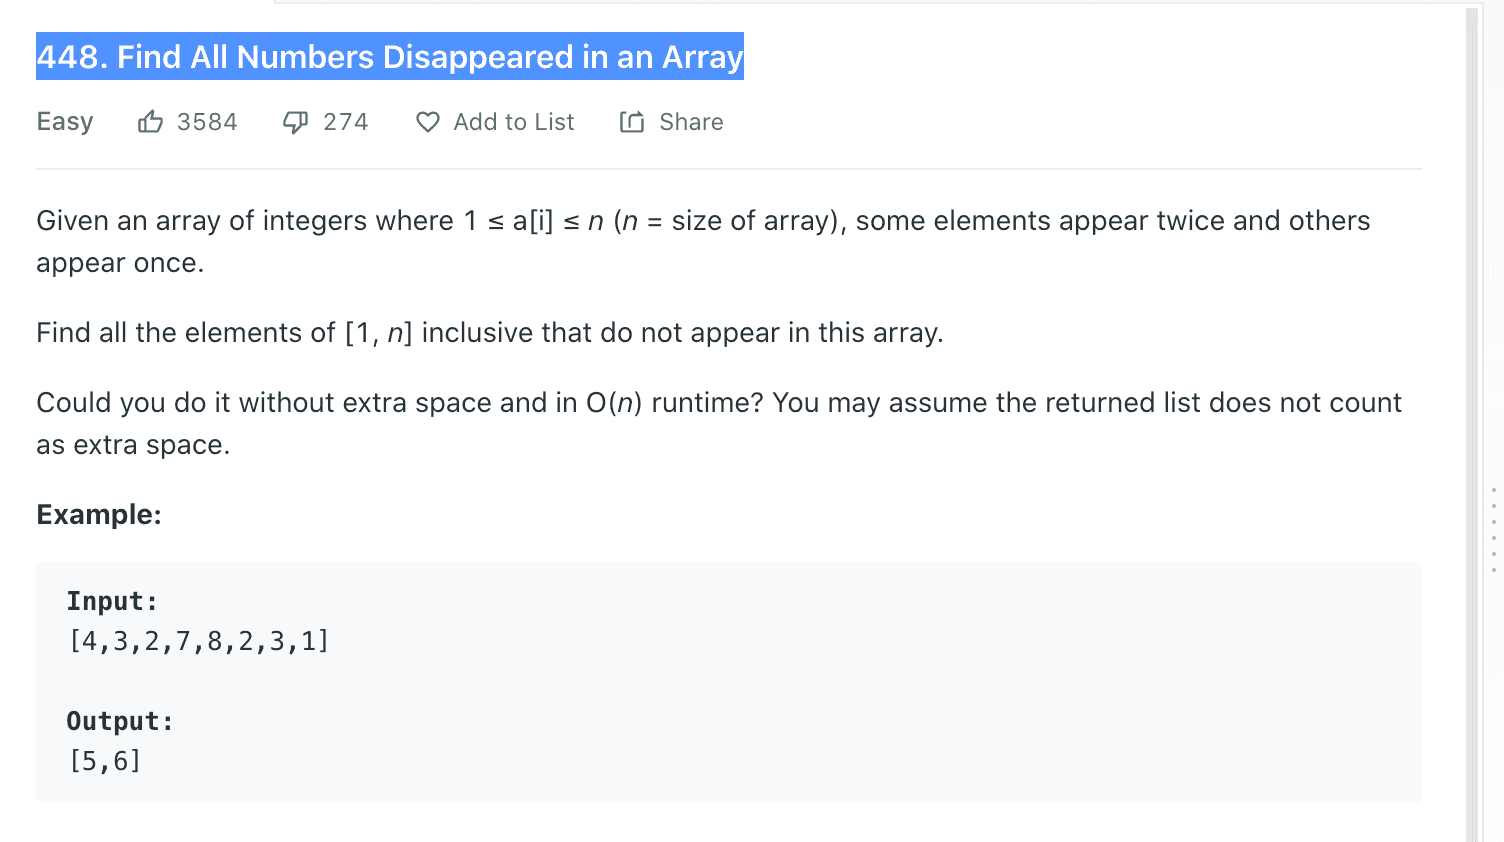Click the 3584 likes count

point(206,121)
